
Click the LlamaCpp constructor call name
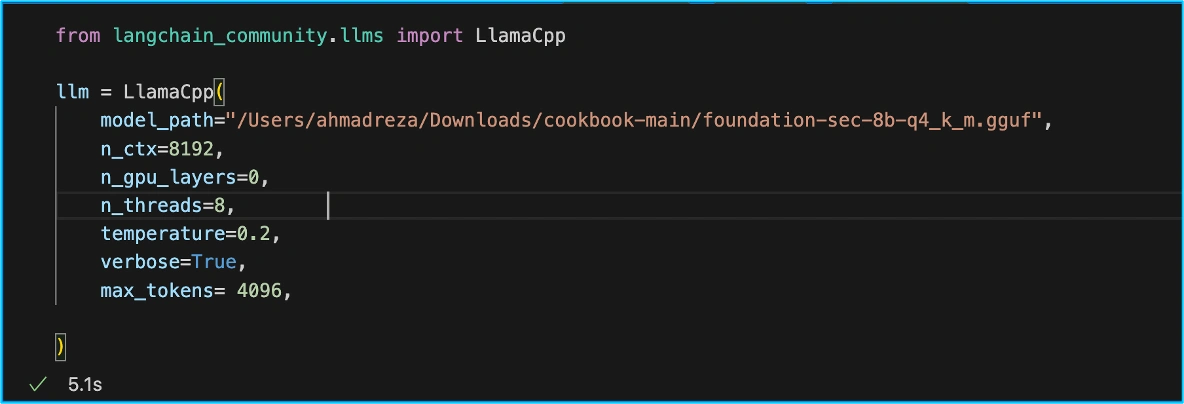[x=168, y=92]
